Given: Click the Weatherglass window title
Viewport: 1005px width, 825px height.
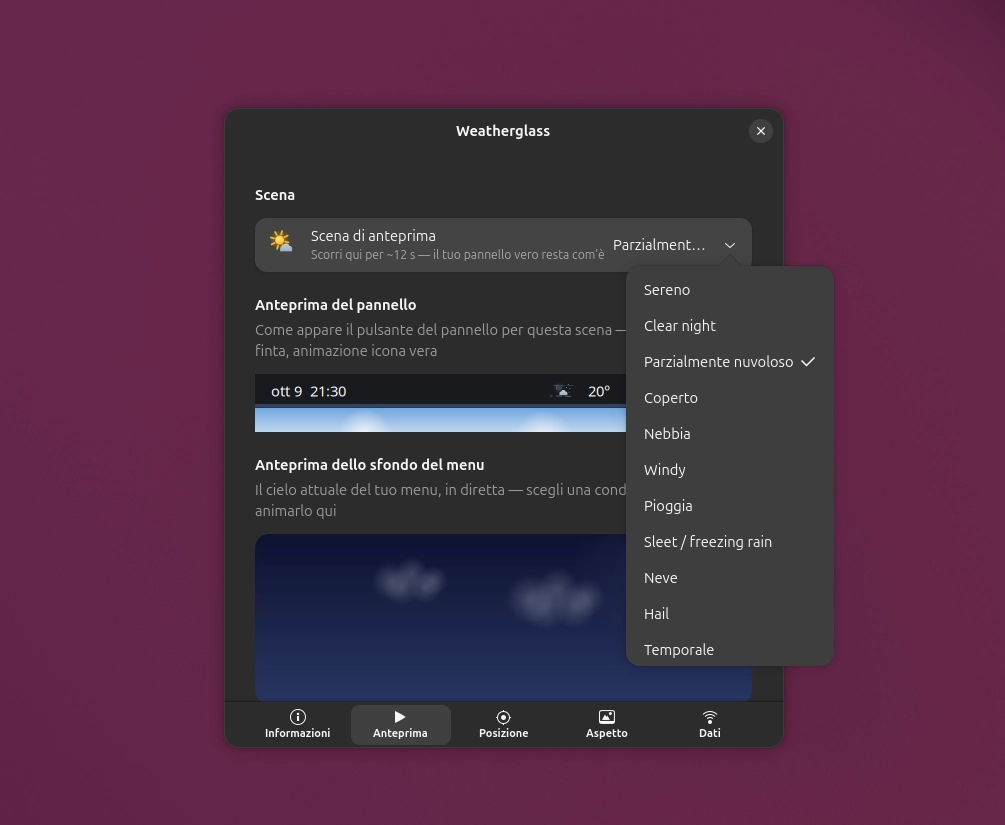Looking at the screenshot, I should click(x=502, y=131).
